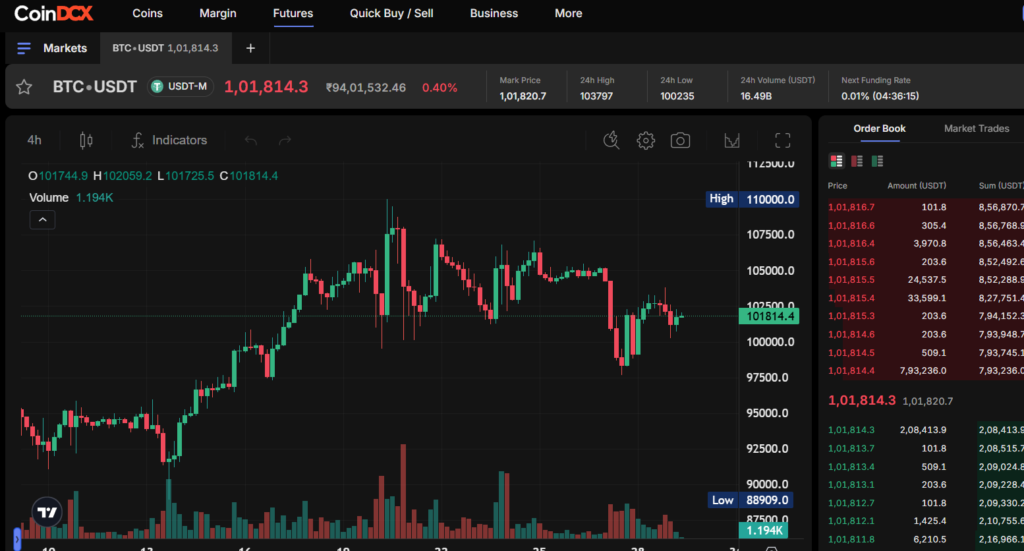This screenshot has height=551, width=1024.
Task: Click the TradingView logo on chart
Action: pos(47,512)
